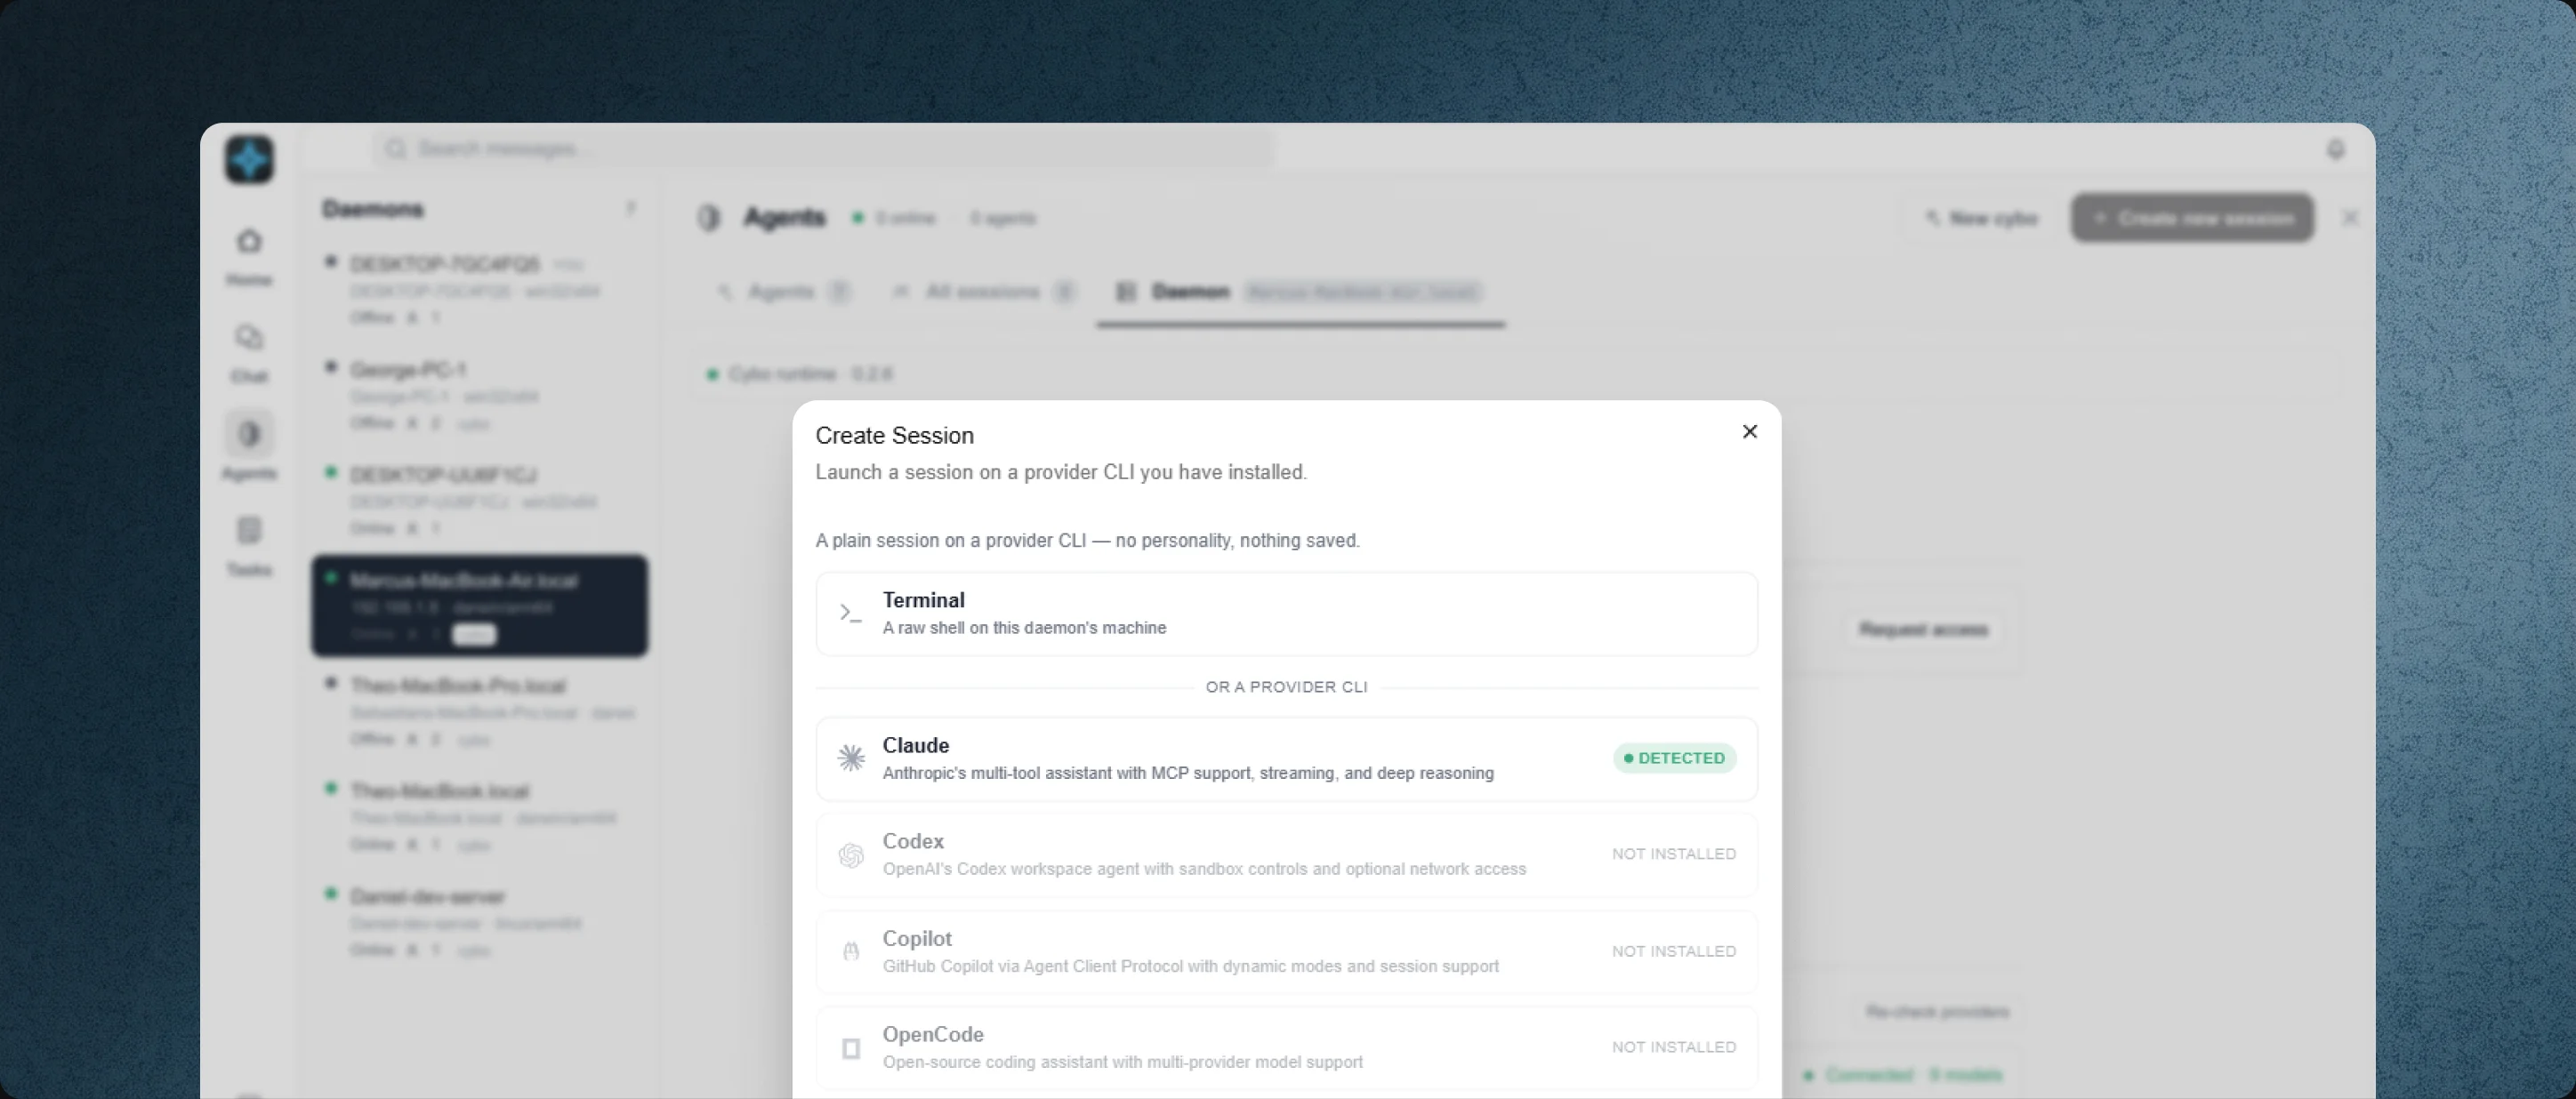Select the Terminal raw shell option
The image size is (2576, 1099).
coord(1286,614)
